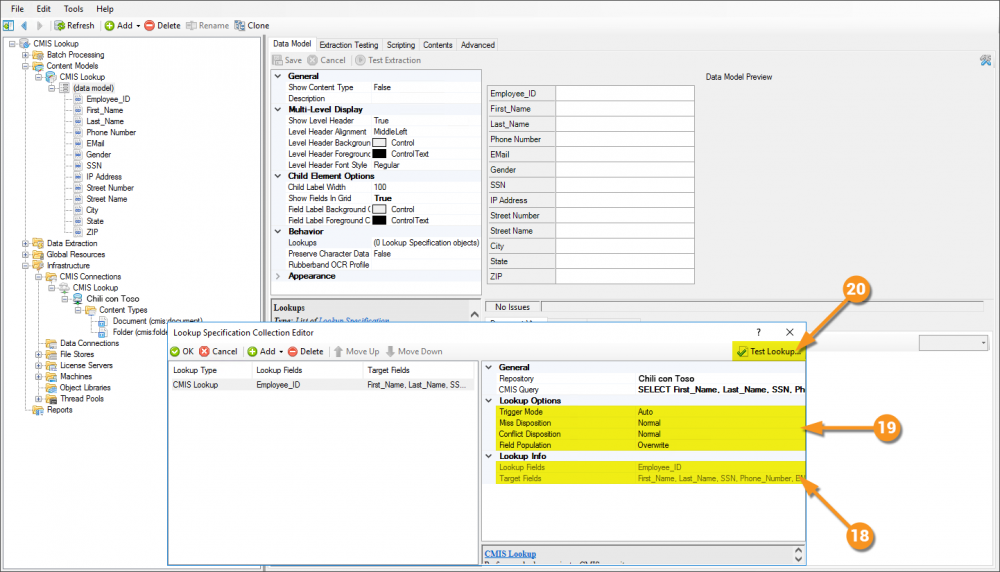Click the ZIP preview input field
The width and height of the screenshot is (1000, 572).
tap(624, 277)
